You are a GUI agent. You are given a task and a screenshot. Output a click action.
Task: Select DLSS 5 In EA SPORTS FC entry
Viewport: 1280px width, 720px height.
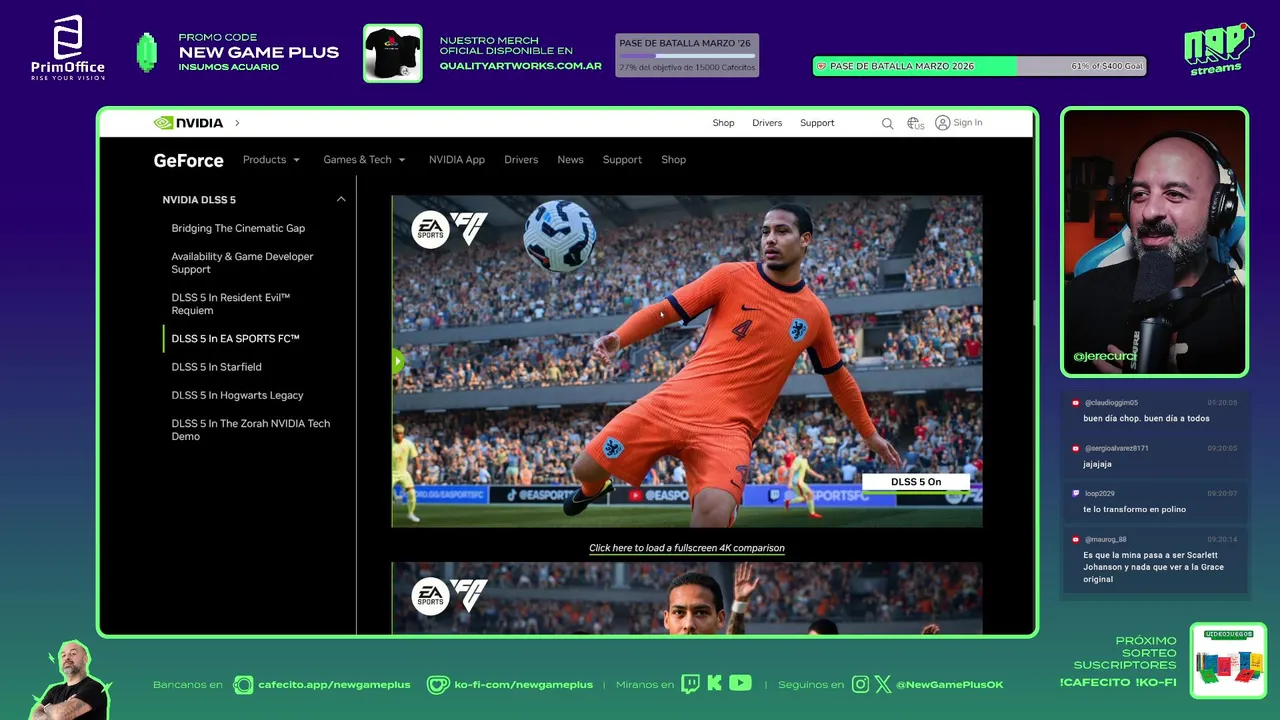[235, 339]
